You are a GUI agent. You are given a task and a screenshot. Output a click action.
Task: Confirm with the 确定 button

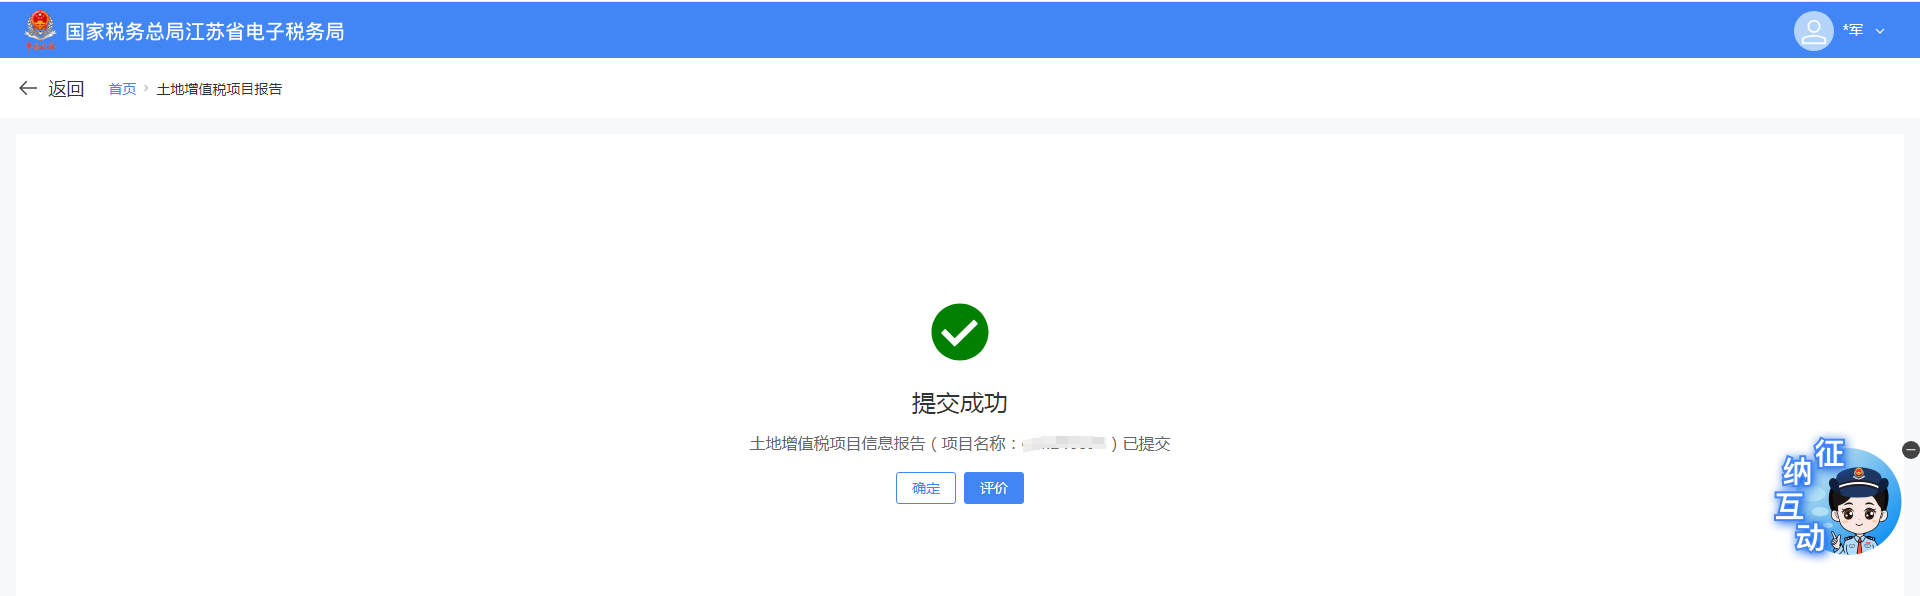(x=926, y=488)
